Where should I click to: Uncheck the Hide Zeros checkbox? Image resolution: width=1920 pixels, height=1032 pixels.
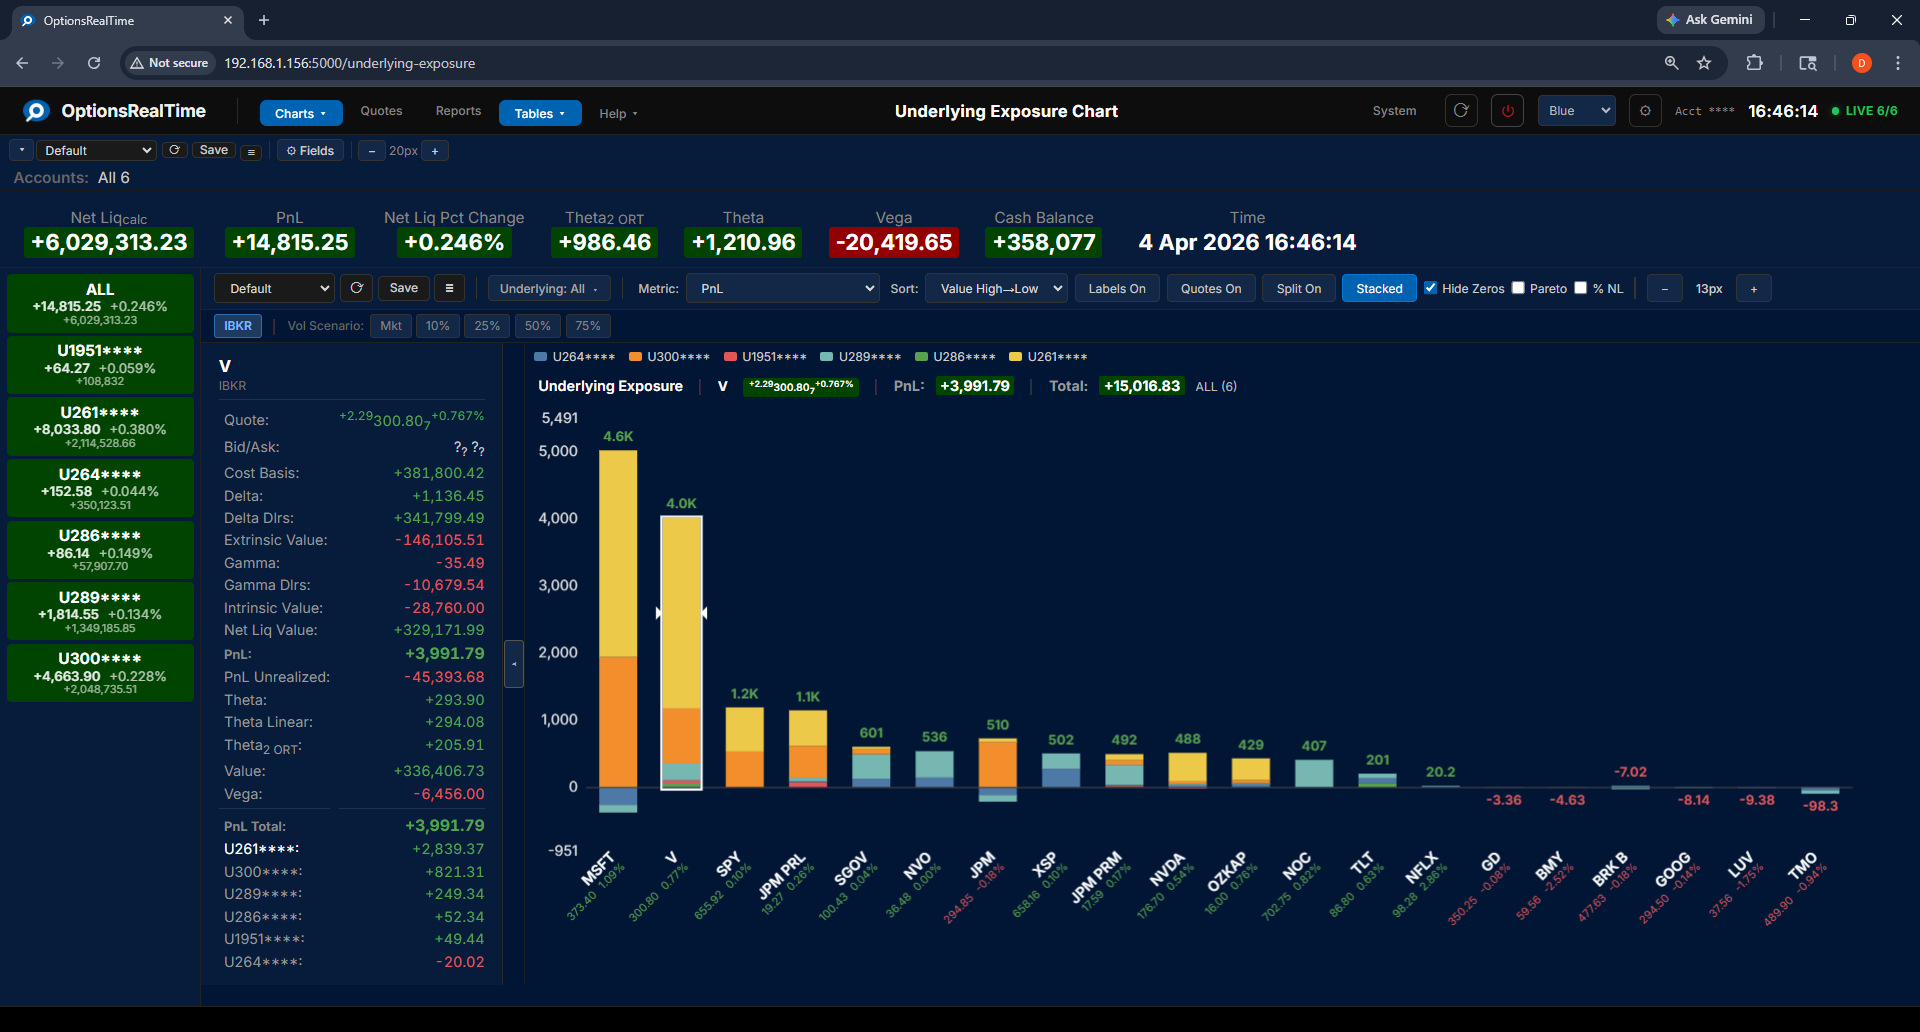(1431, 288)
